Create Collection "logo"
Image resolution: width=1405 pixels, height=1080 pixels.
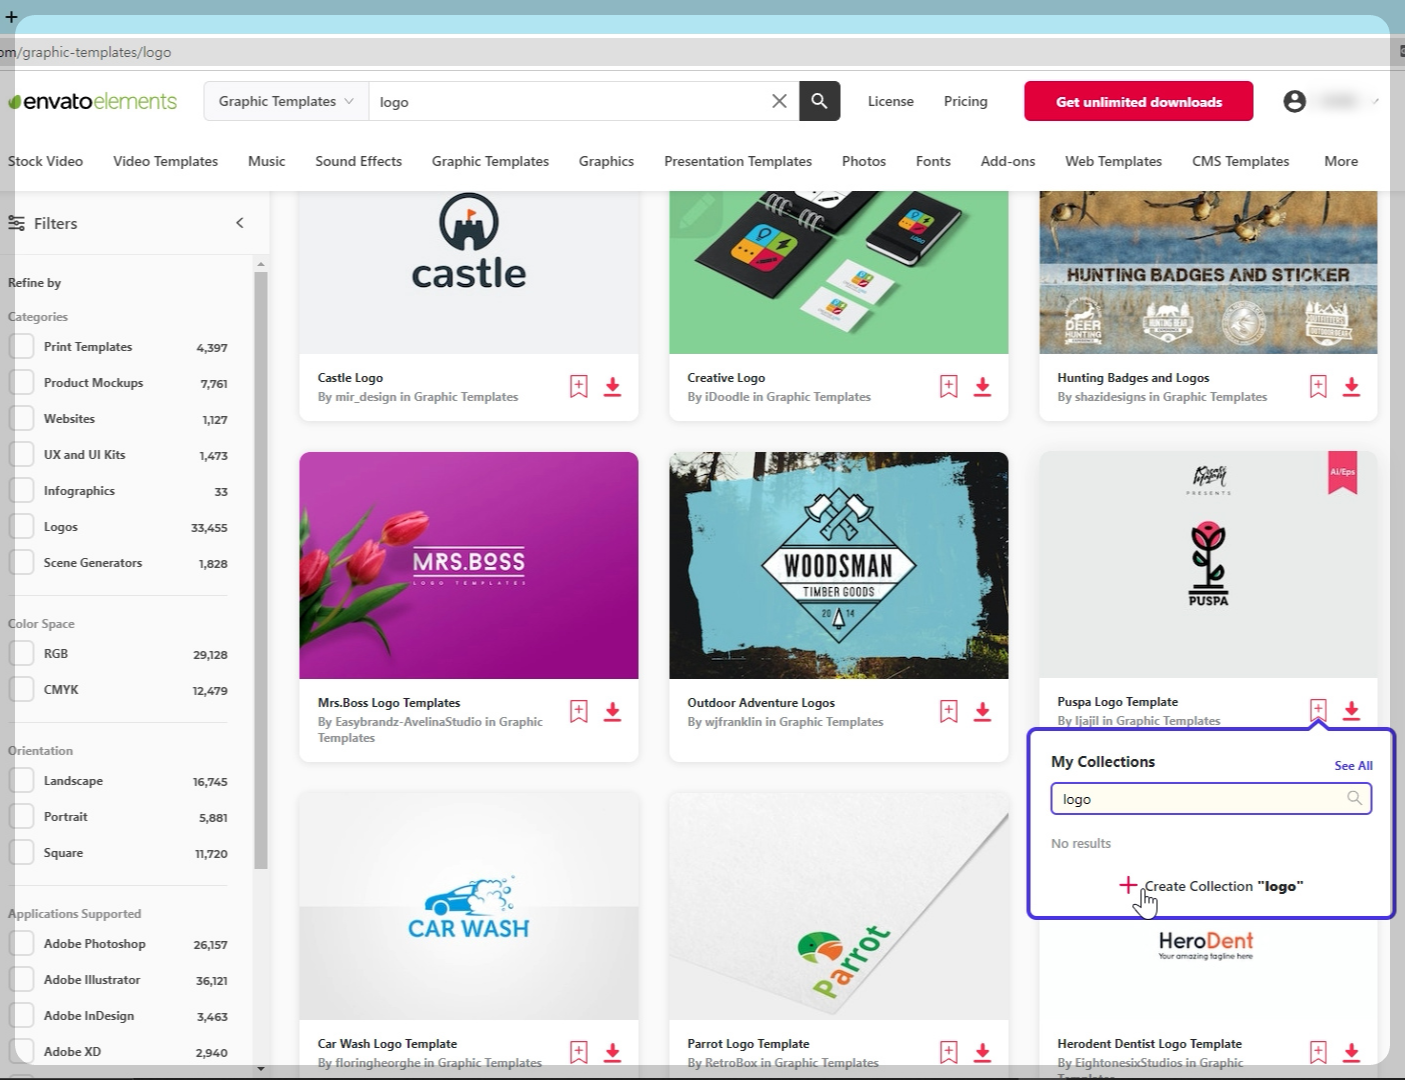tap(1211, 886)
